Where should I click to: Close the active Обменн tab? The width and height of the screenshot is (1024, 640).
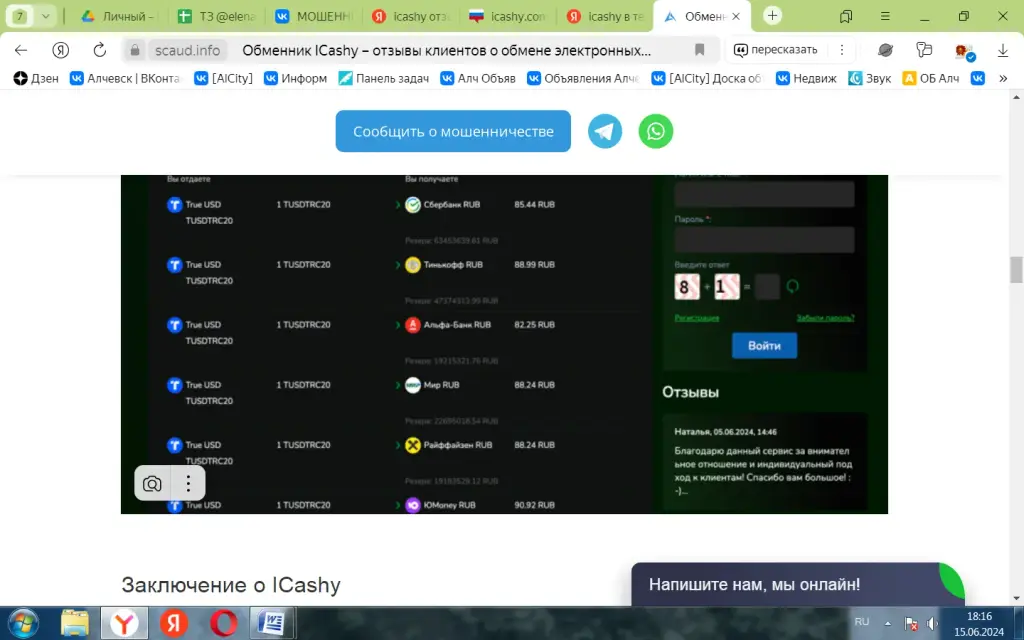coord(736,16)
